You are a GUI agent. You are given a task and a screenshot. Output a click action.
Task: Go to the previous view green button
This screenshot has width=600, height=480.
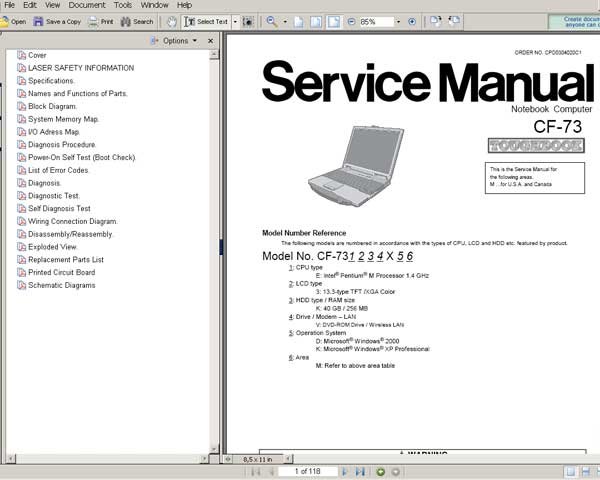pos(380,472)
